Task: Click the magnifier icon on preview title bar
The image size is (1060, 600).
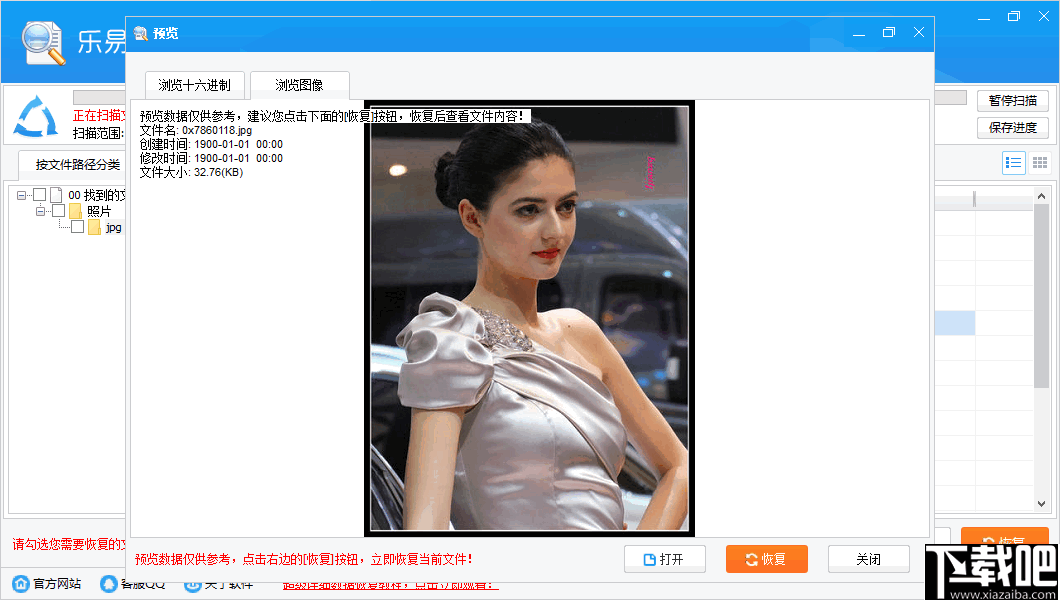Action: pos(141,32)
